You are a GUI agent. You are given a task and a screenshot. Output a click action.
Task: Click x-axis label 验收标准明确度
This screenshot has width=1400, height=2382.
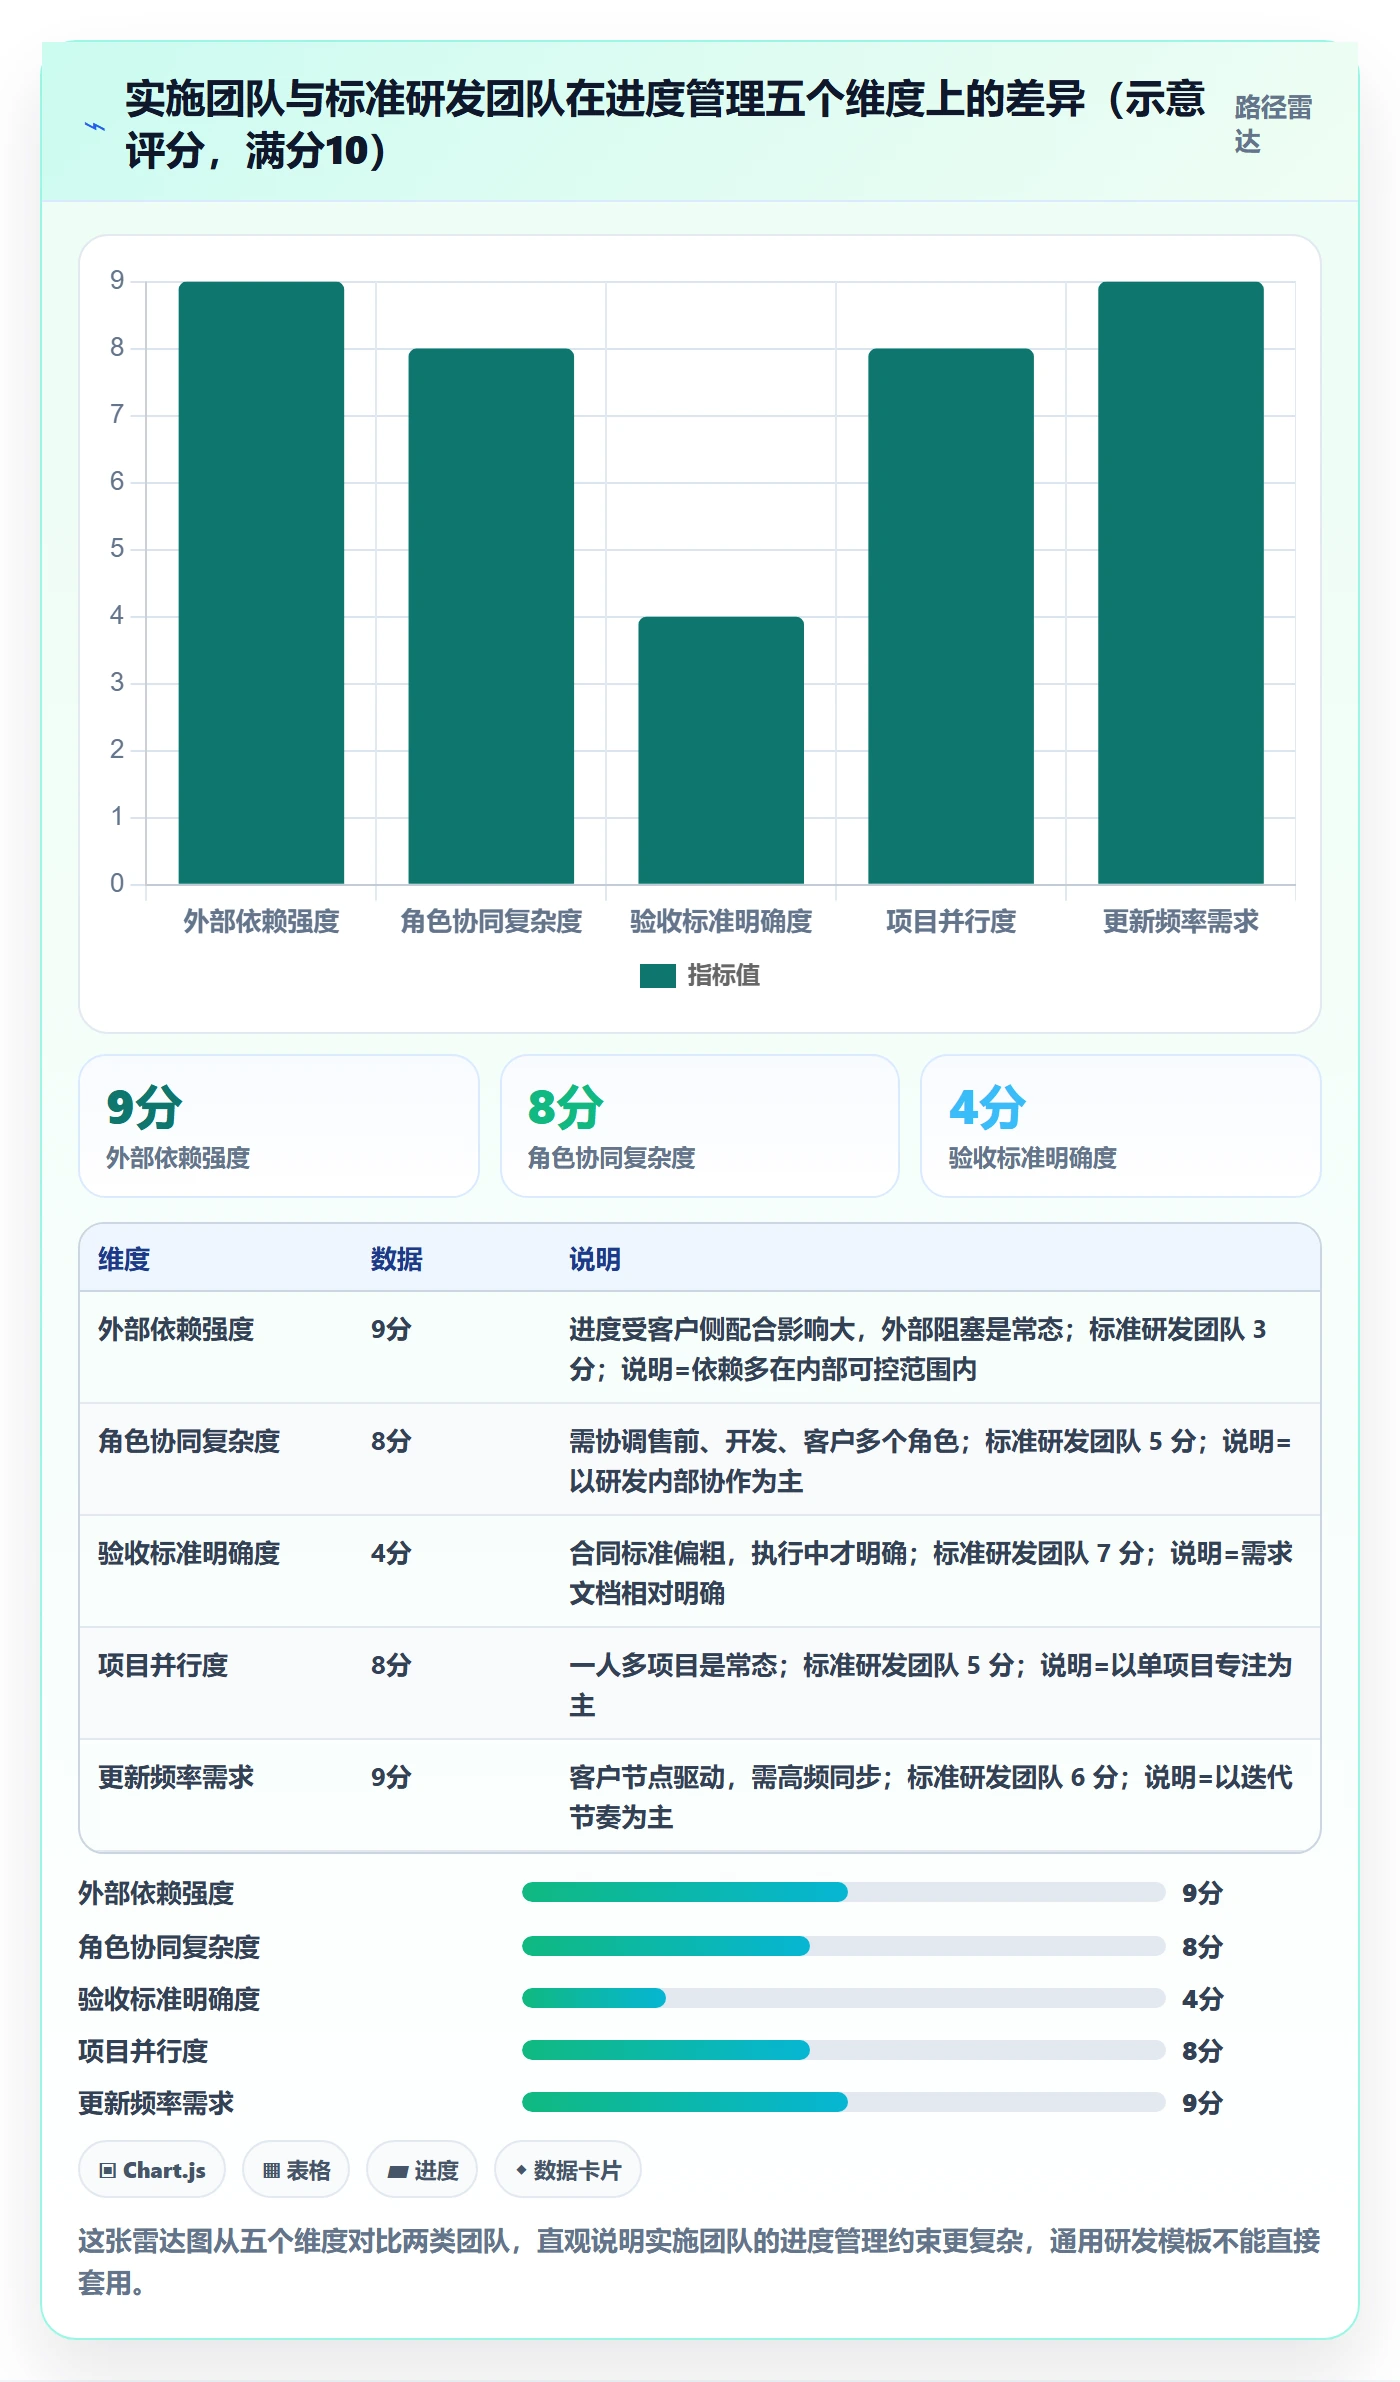[x=721, y=922]
